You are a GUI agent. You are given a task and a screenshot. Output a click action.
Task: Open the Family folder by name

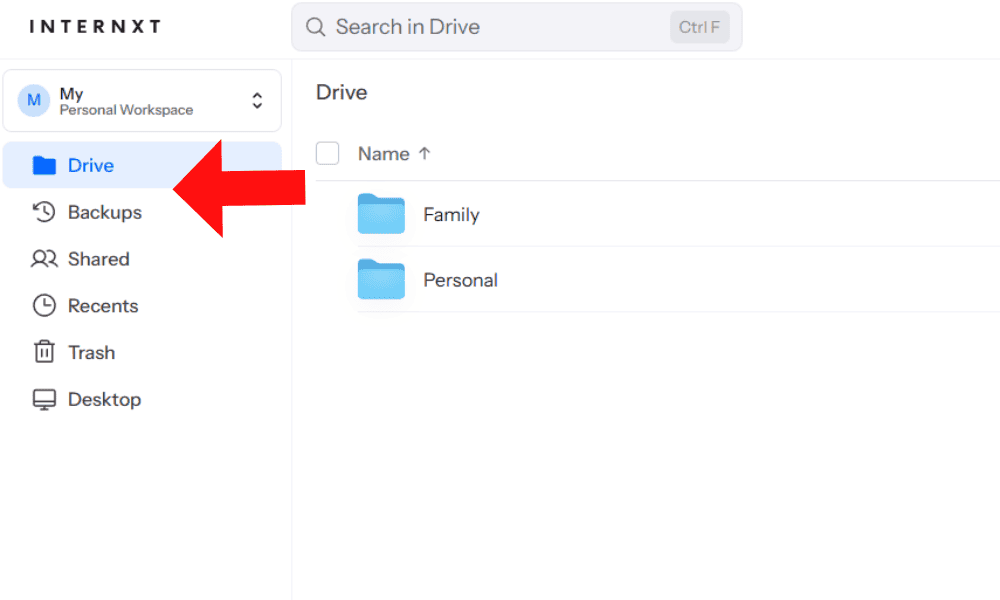point(451,215)
